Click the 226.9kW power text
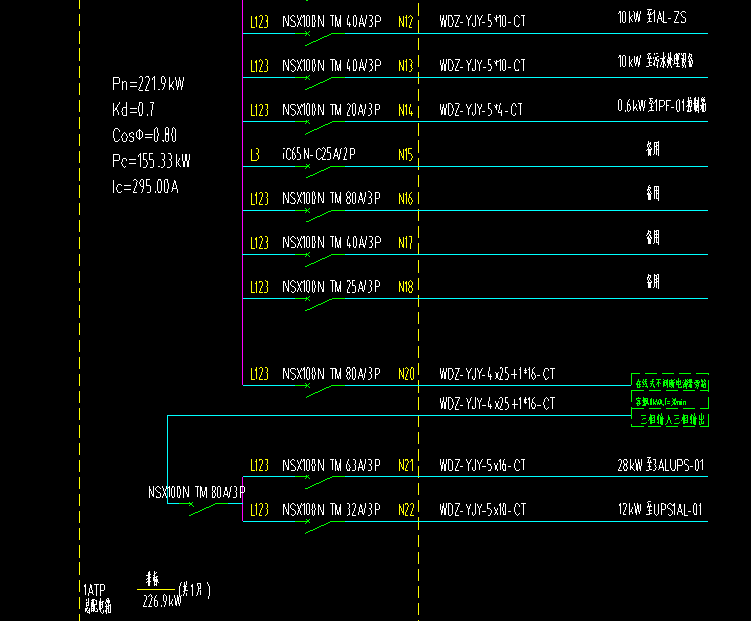Screen dimensions: 751x621 coord(162,601)
